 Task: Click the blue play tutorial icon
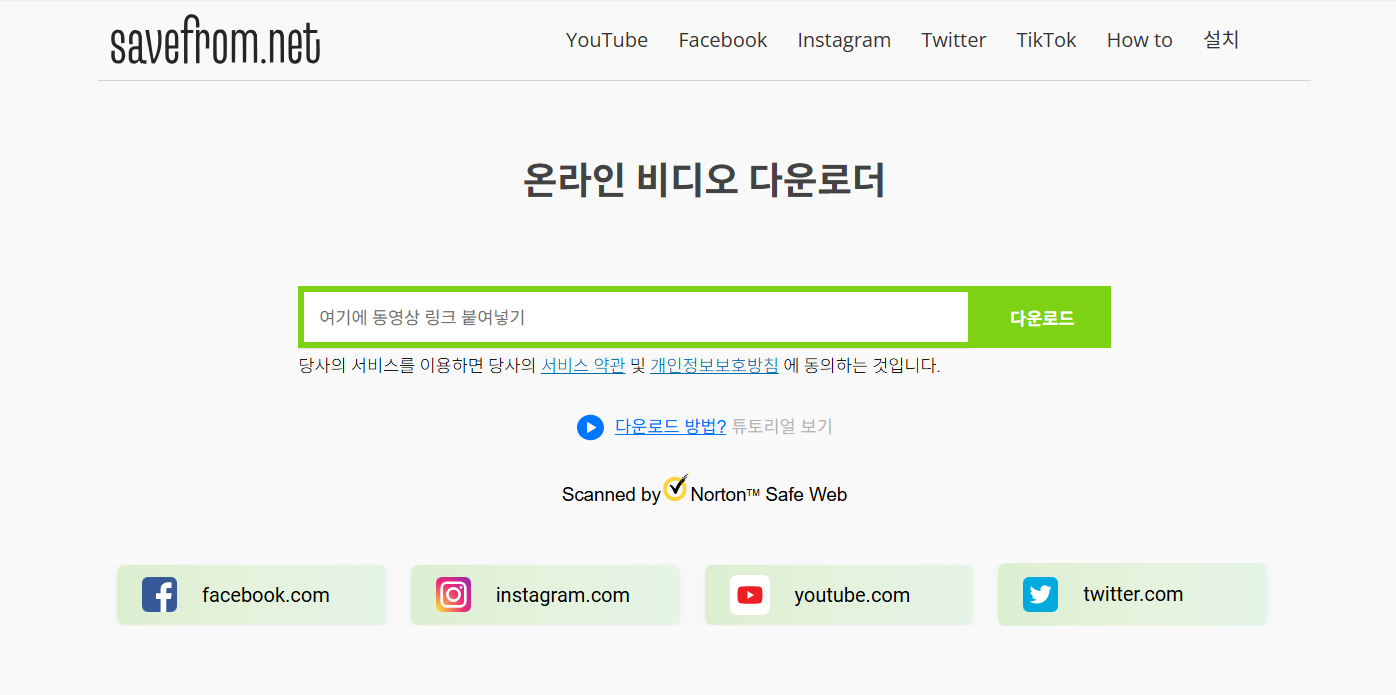pyautogui.click(x=590, y=427)
